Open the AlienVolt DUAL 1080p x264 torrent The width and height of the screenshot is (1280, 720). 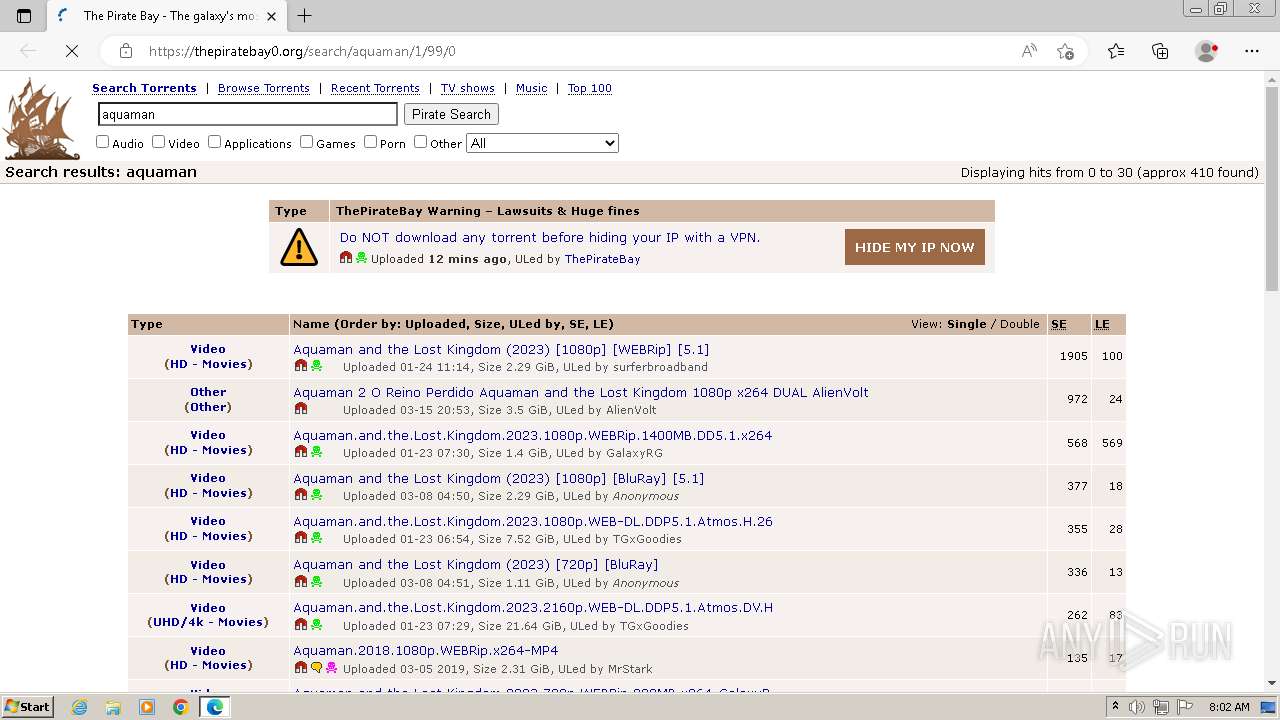pos(581,392)
